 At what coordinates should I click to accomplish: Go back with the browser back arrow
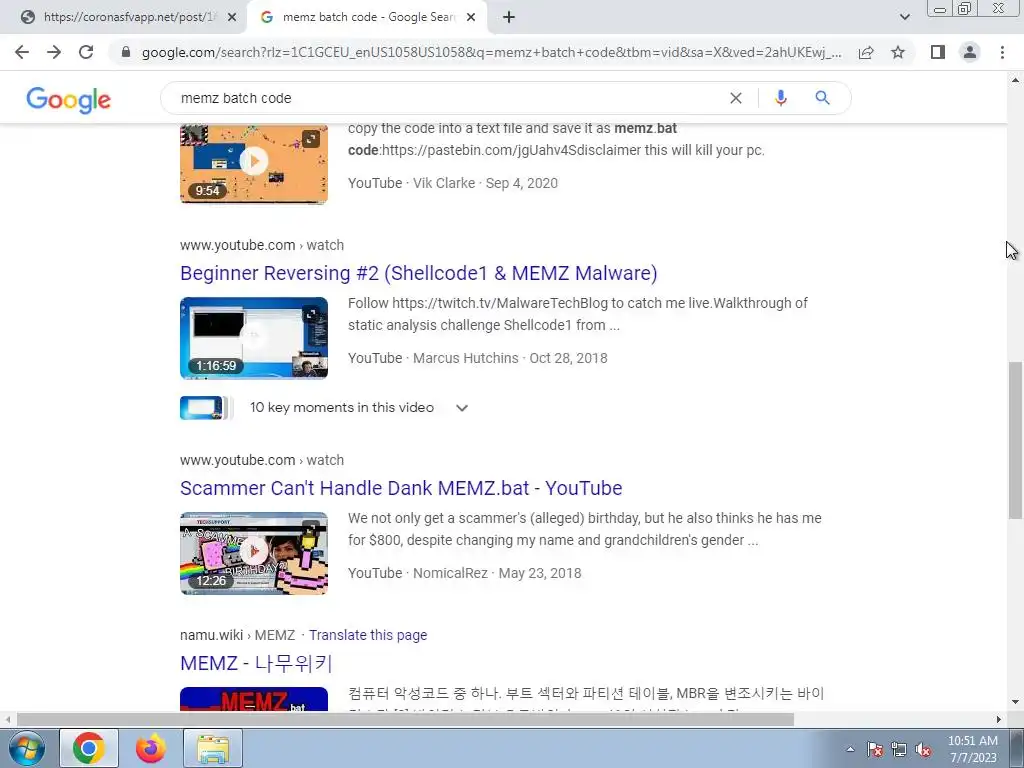(x=22, y=52)
